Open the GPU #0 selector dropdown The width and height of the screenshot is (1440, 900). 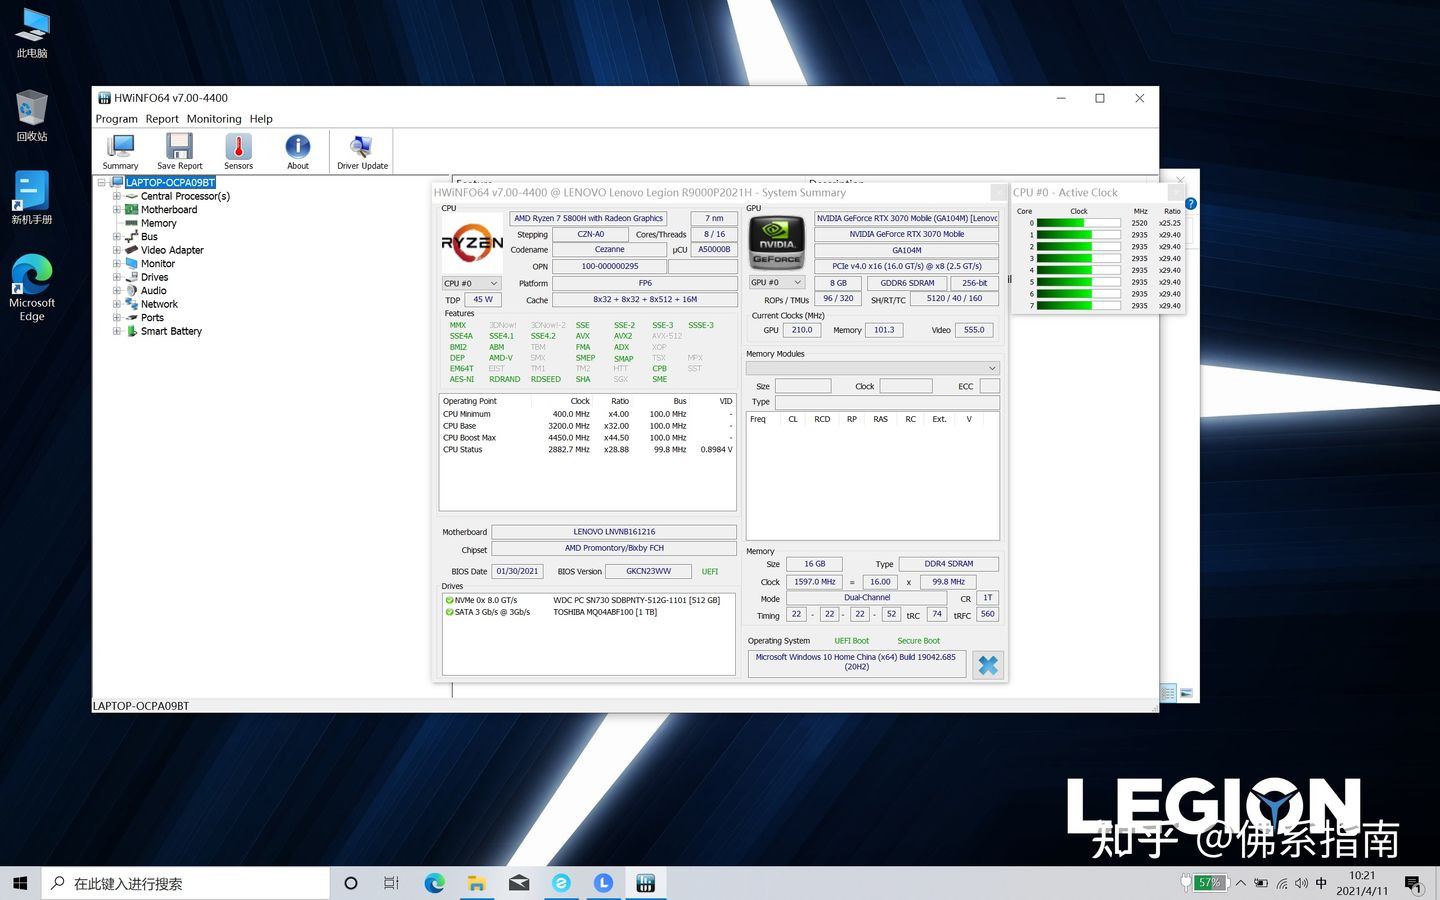pyautogui.click(x=777, y=282)
